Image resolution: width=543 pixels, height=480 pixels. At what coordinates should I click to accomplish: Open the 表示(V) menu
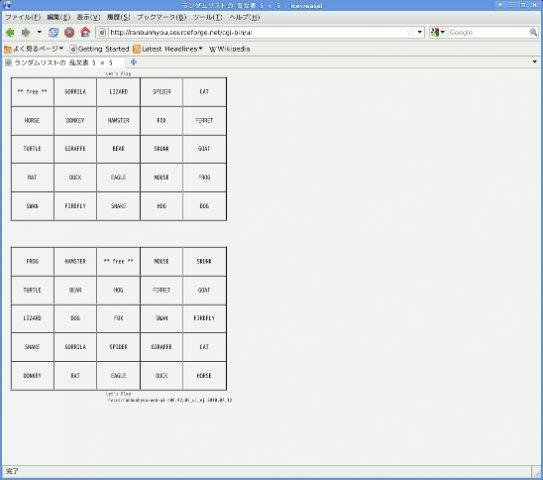(88, 17)
